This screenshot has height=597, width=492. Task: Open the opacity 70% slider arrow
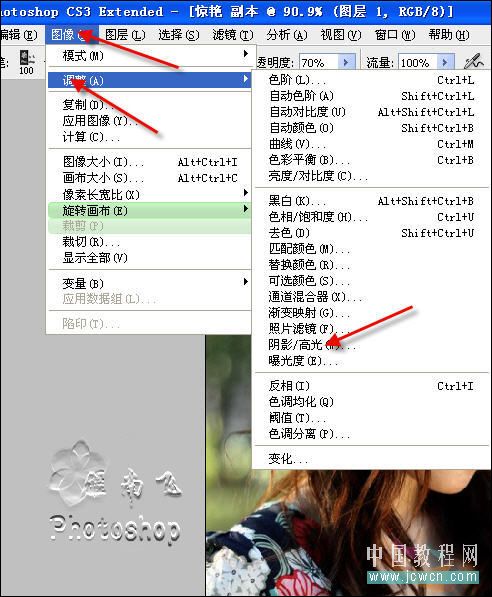[346, 62]
